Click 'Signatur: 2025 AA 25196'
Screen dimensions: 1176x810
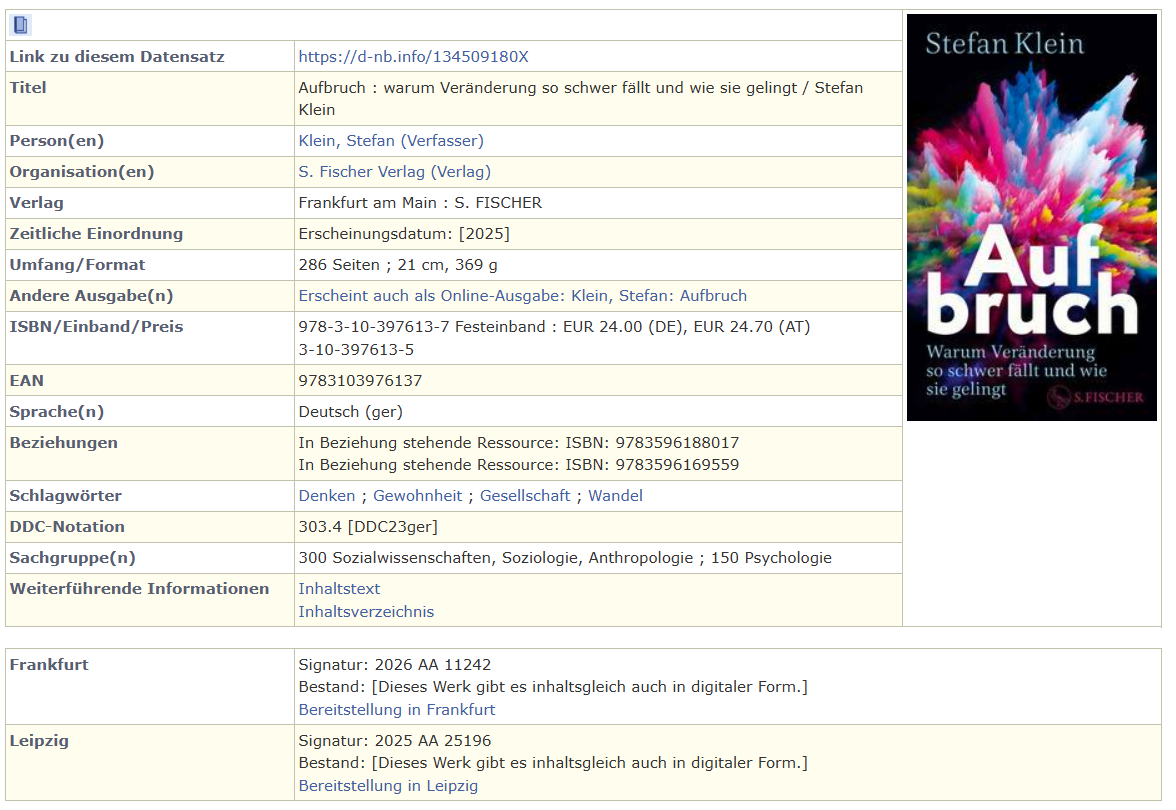point(394,741)
